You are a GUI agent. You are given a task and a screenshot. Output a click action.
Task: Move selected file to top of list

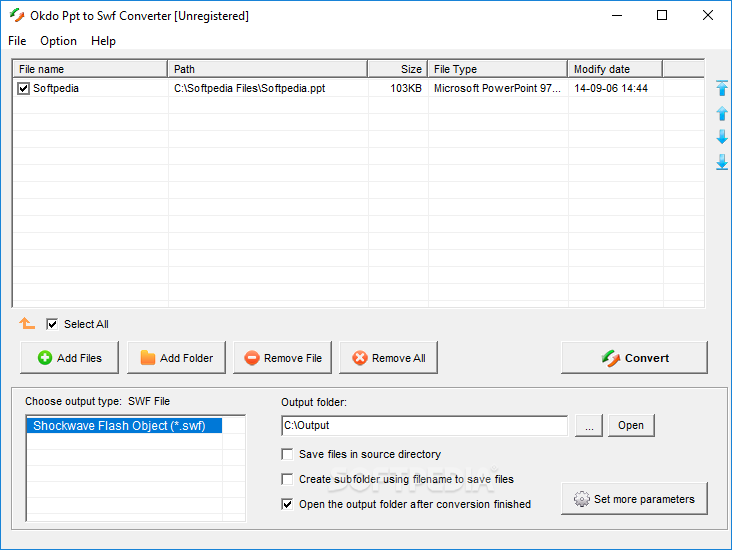[722, 88]
